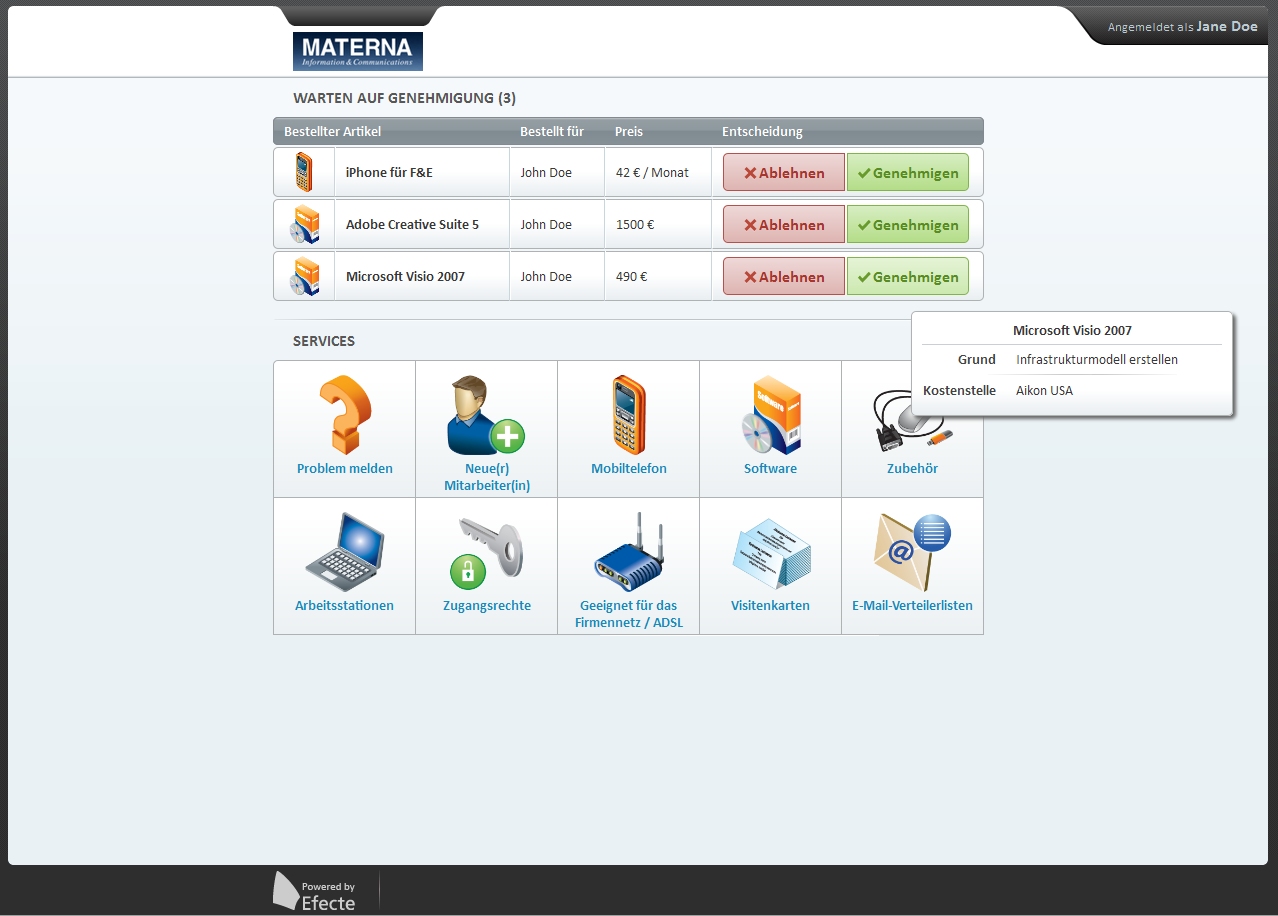Click the Entscheidung column header
The height and width of the screenshot is (916, 1278).
(x=762, y=131)
